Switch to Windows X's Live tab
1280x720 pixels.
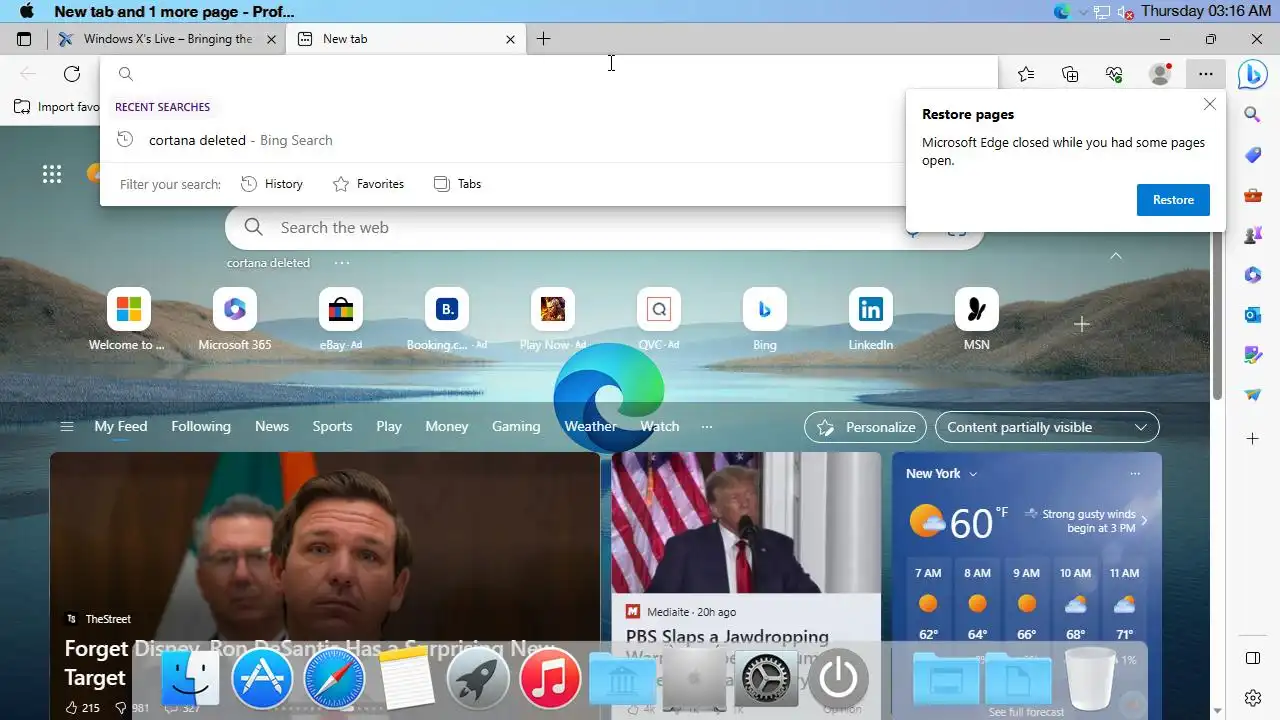(x=167, y=39)
